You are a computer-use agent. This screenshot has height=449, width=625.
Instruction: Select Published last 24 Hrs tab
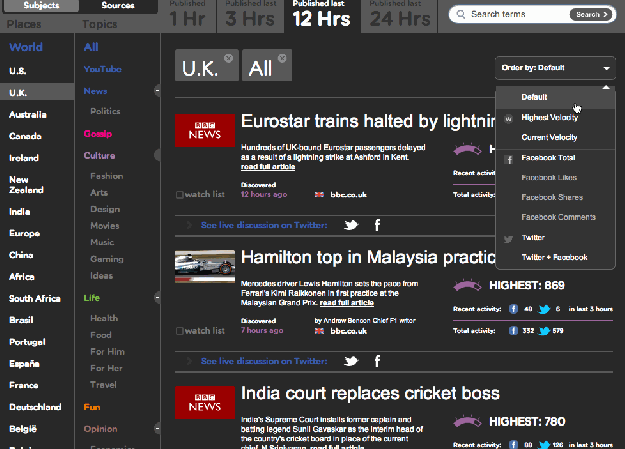(x=402, y=15)
